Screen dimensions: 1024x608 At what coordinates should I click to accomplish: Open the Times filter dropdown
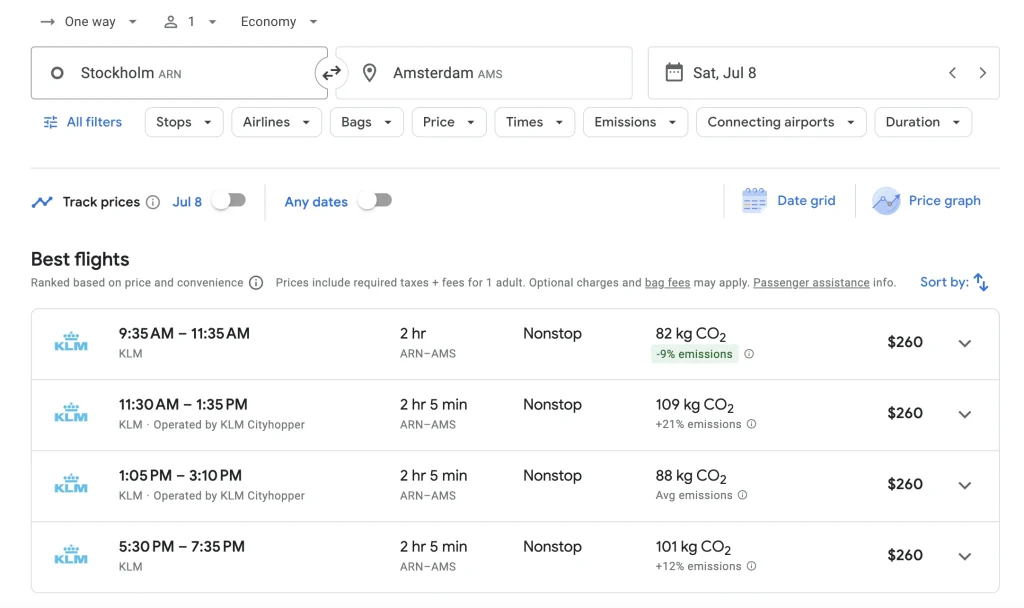(534, 122)
